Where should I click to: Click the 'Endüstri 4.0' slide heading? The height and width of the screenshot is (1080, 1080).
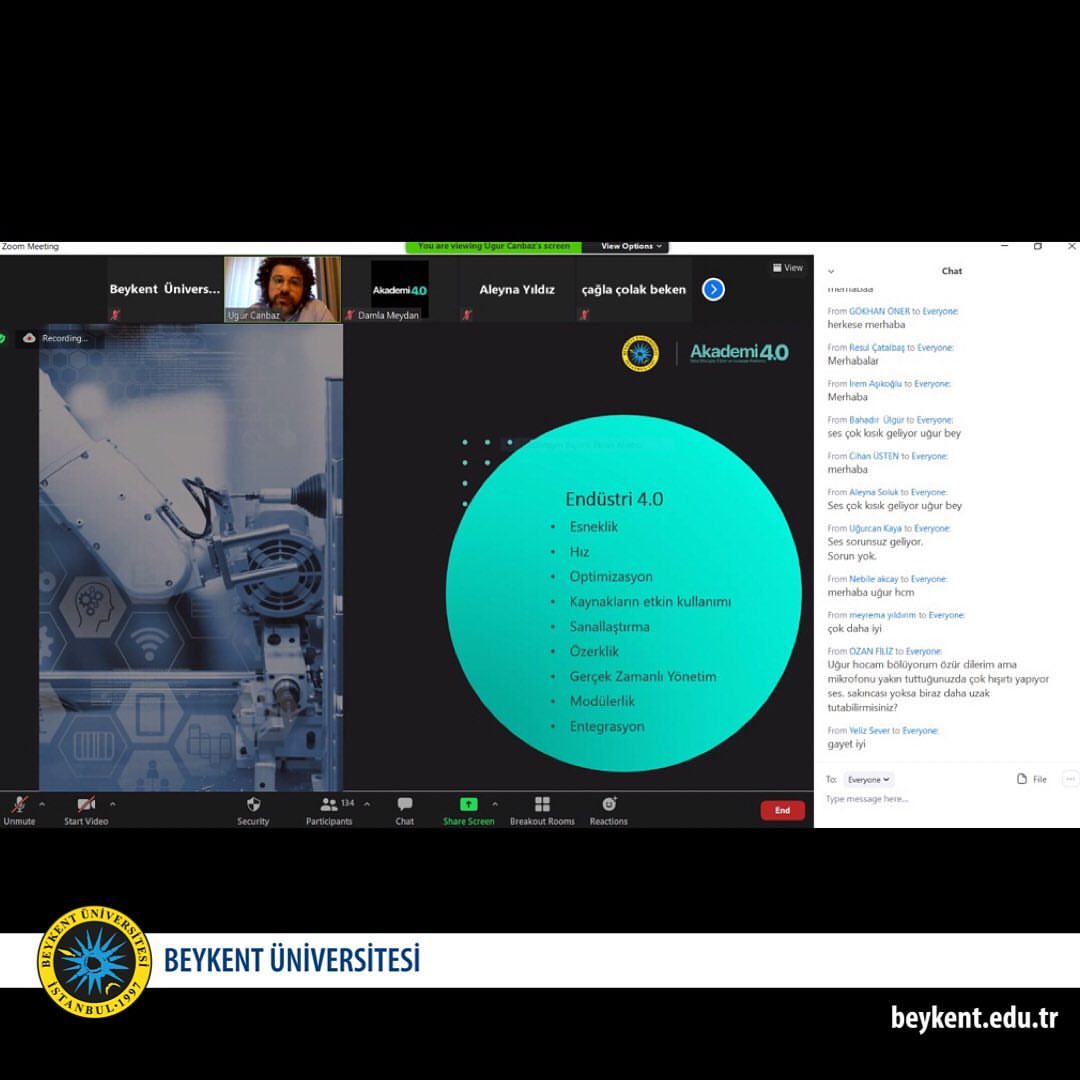pyautogui.click(x=614, y=499)
